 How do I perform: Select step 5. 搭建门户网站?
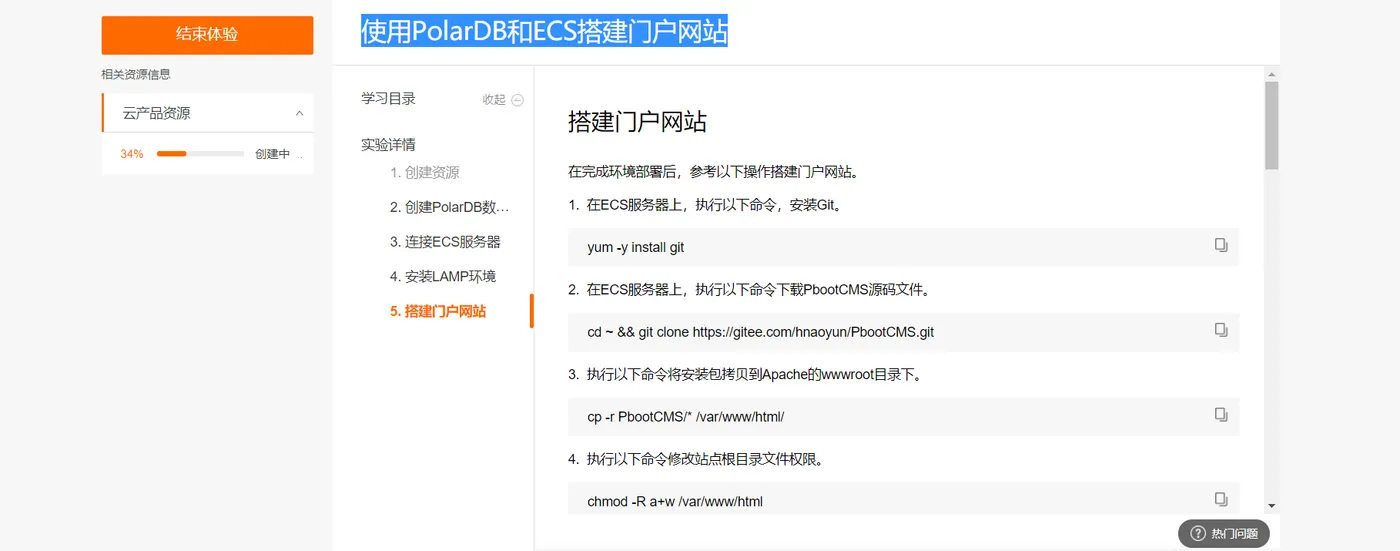[438, 311]
